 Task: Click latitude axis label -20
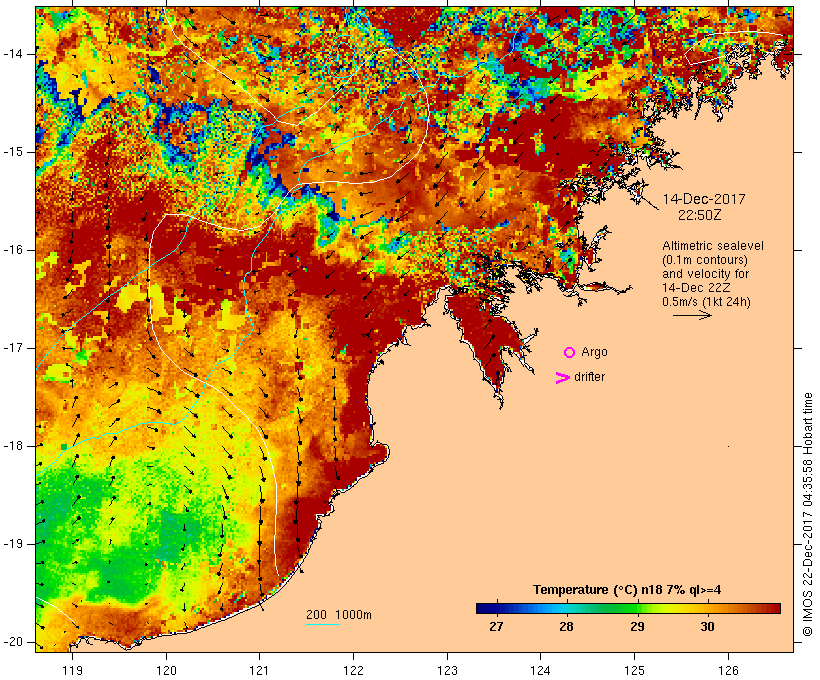[x=13, y=642]
